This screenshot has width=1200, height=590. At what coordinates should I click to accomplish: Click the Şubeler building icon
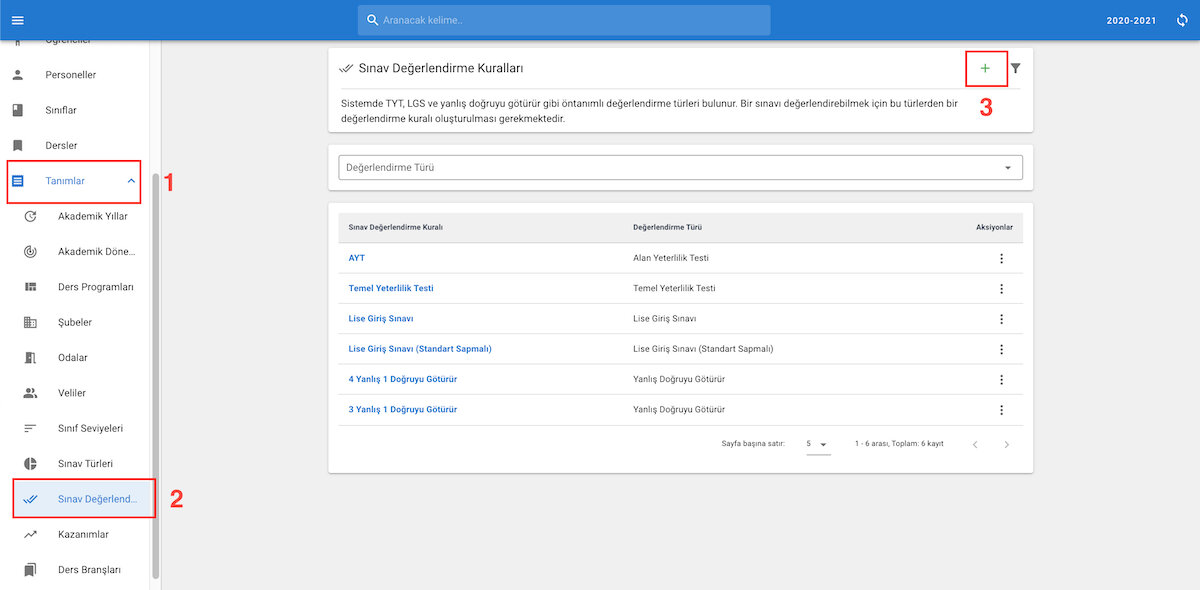point(31,322)
